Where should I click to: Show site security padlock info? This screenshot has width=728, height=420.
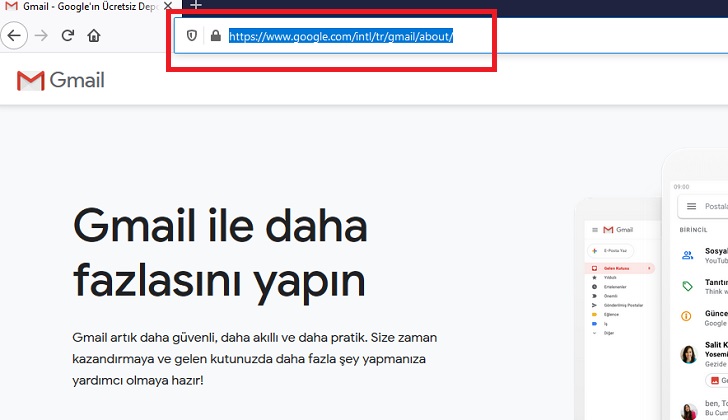click(215, 35)
